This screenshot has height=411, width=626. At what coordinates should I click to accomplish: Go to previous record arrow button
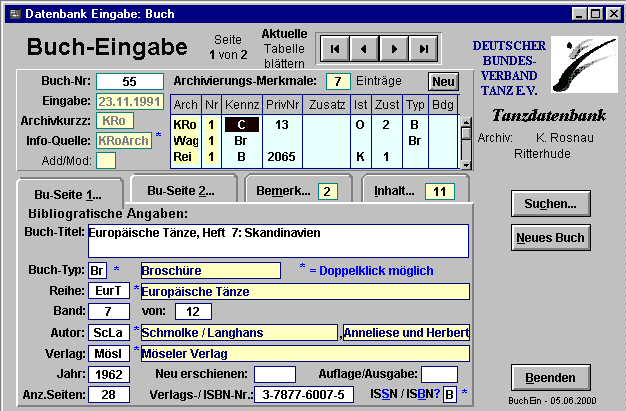364,47
